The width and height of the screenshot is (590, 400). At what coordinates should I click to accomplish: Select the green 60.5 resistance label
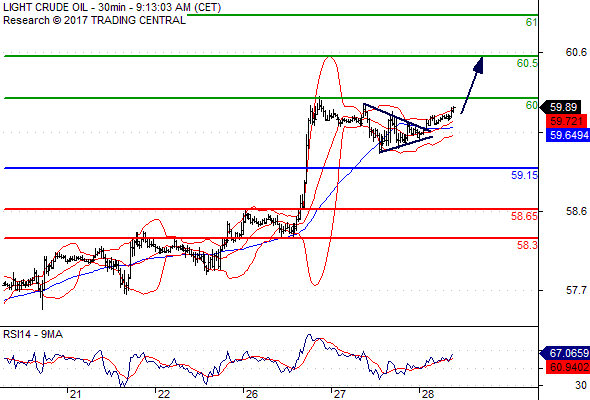pos(527,63)
